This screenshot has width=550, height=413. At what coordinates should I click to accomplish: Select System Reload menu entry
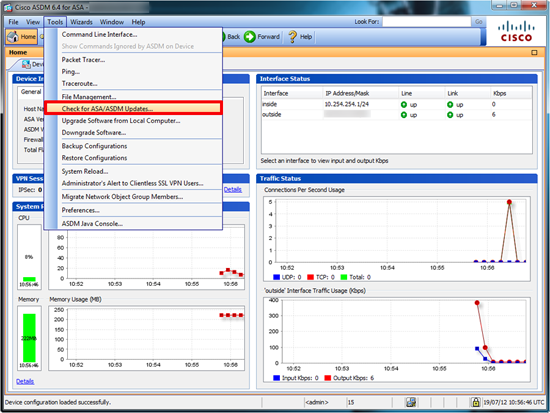tap(85, 171)
